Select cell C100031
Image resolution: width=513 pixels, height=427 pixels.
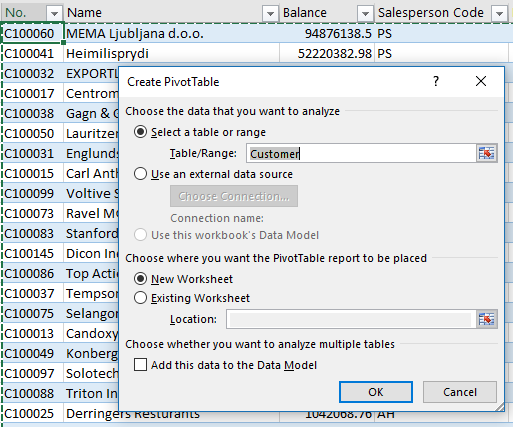pyautogui.click(x=33, y=153)
